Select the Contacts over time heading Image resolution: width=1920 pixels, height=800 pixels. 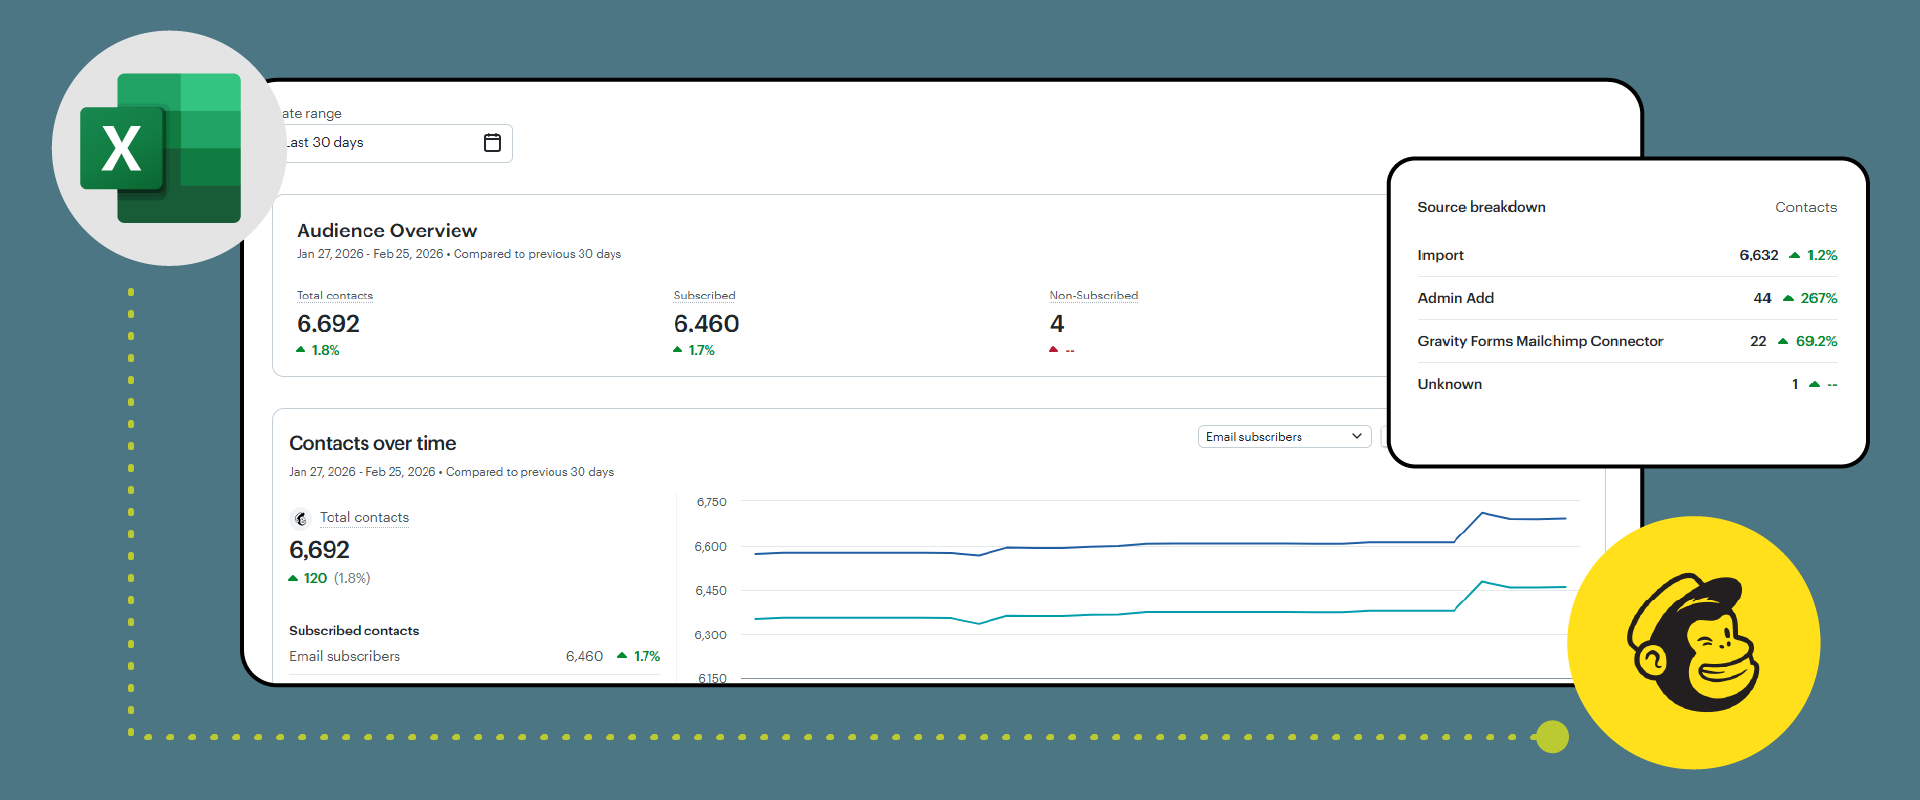pos(373,443)
